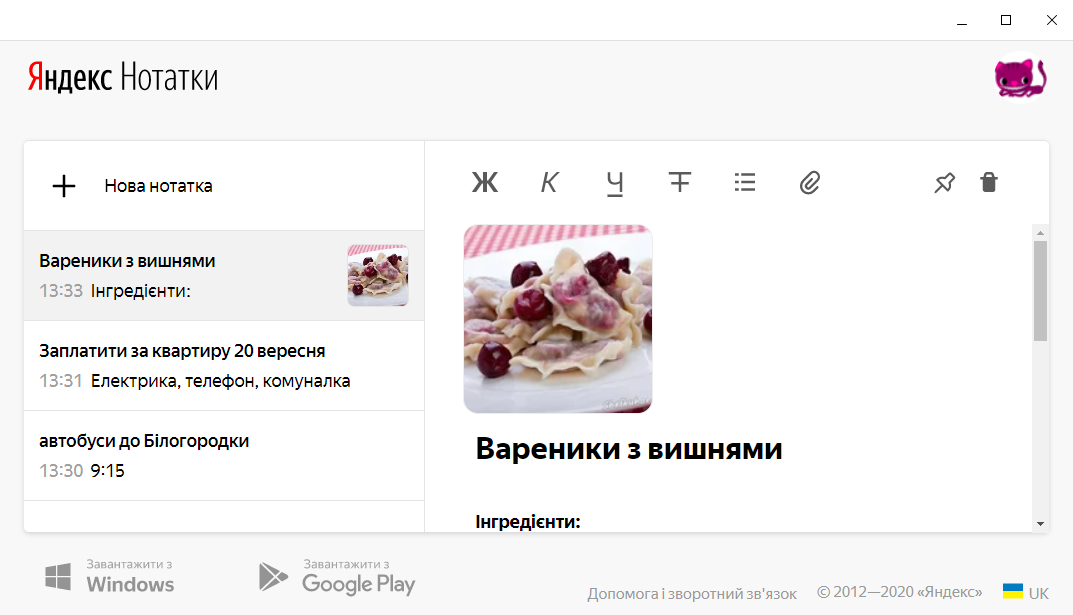The image size is (1073, 615).
Task: Click the Електрика, телефон, комуналка preview text
Action: (220, 381)
